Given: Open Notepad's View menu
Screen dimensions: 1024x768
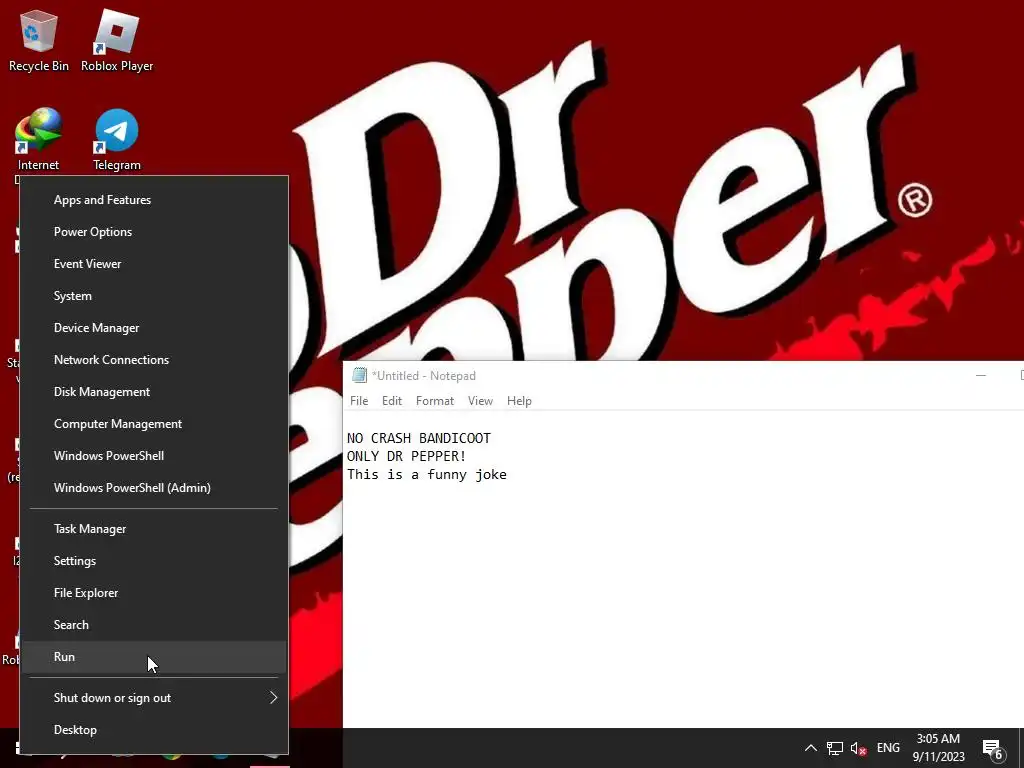Looking at the screenshot, I should coord(480,401).
